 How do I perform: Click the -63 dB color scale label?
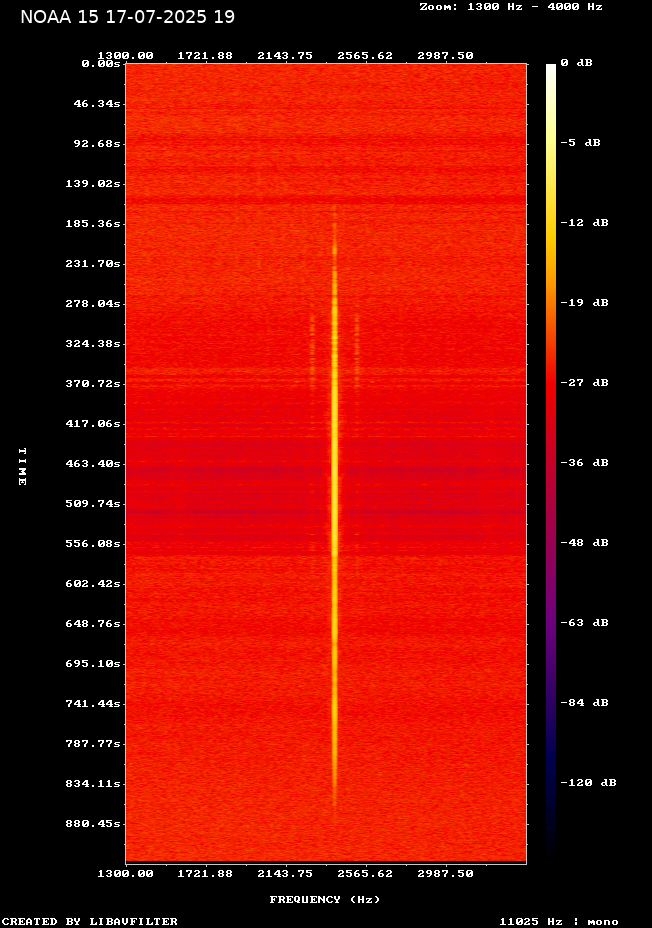[x=584, y=623]
